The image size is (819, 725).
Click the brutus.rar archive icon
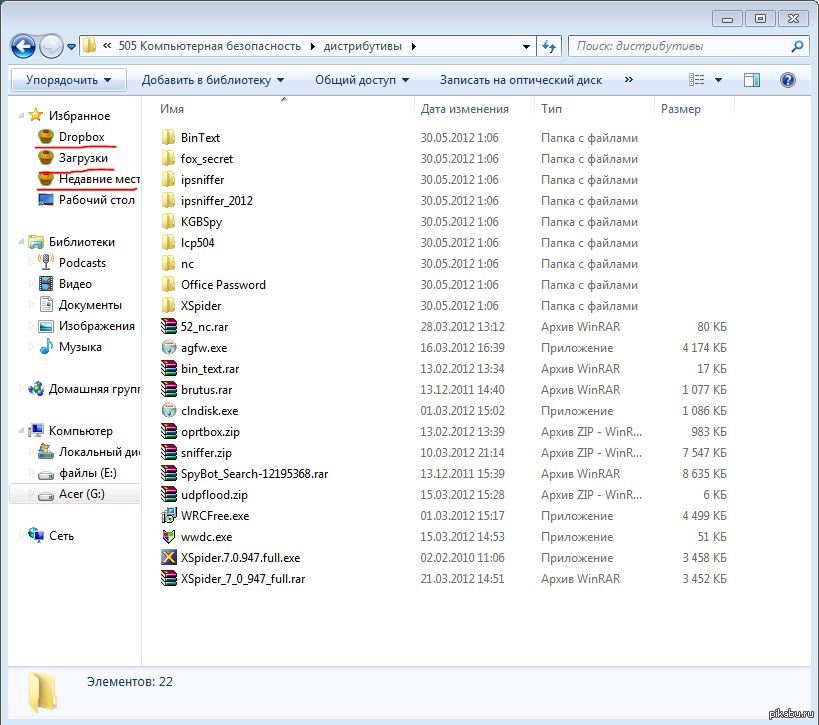169,390
